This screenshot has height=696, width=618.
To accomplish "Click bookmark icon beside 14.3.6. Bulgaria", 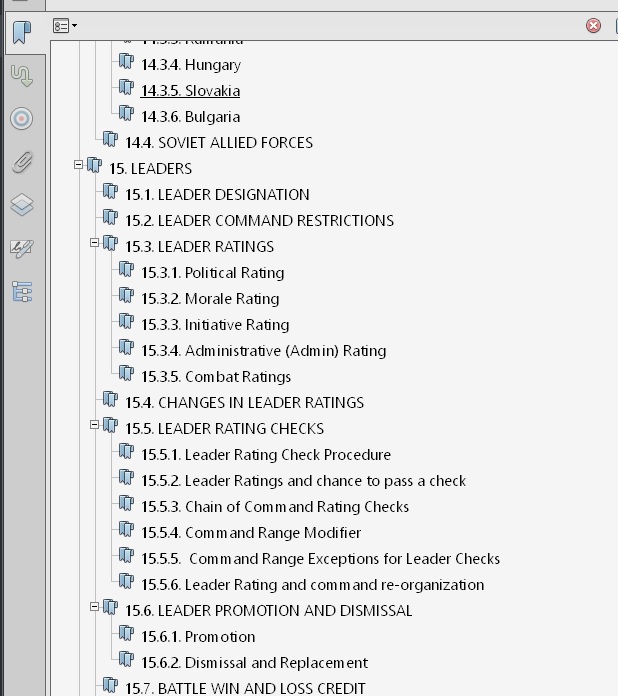I will pos(126,113).
